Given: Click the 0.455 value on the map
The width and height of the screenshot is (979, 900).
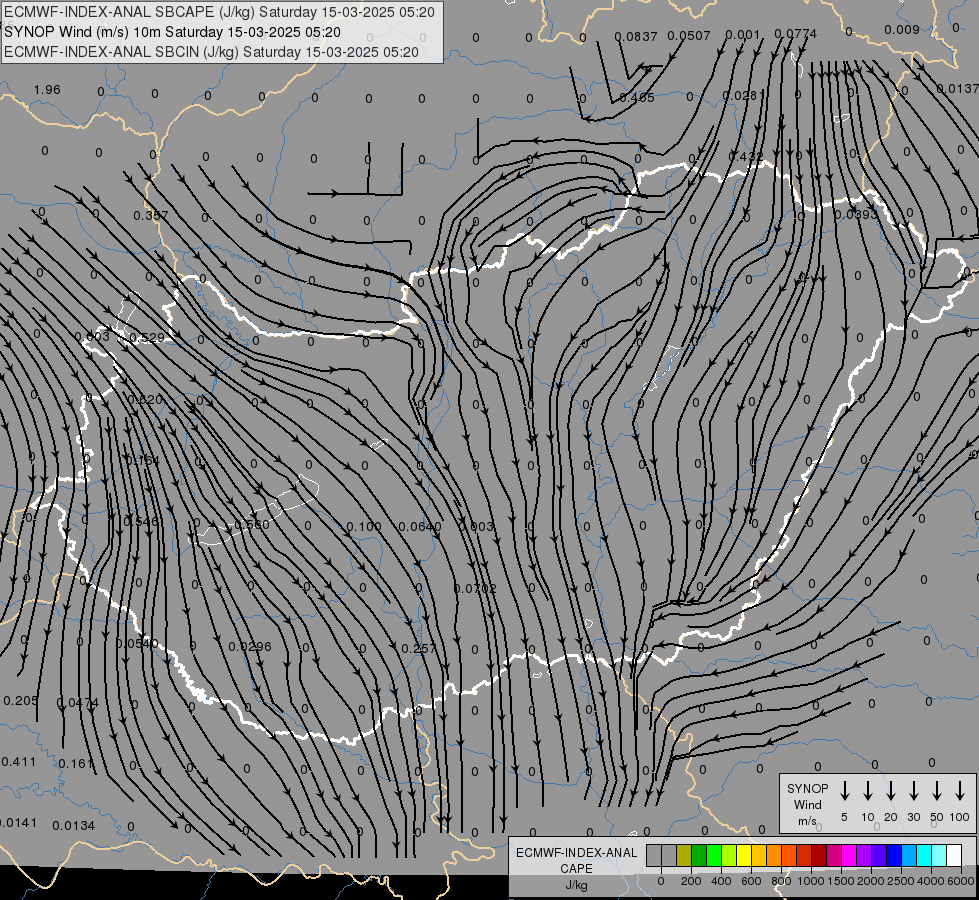Looking at the screenshot, I should point(637,98).
